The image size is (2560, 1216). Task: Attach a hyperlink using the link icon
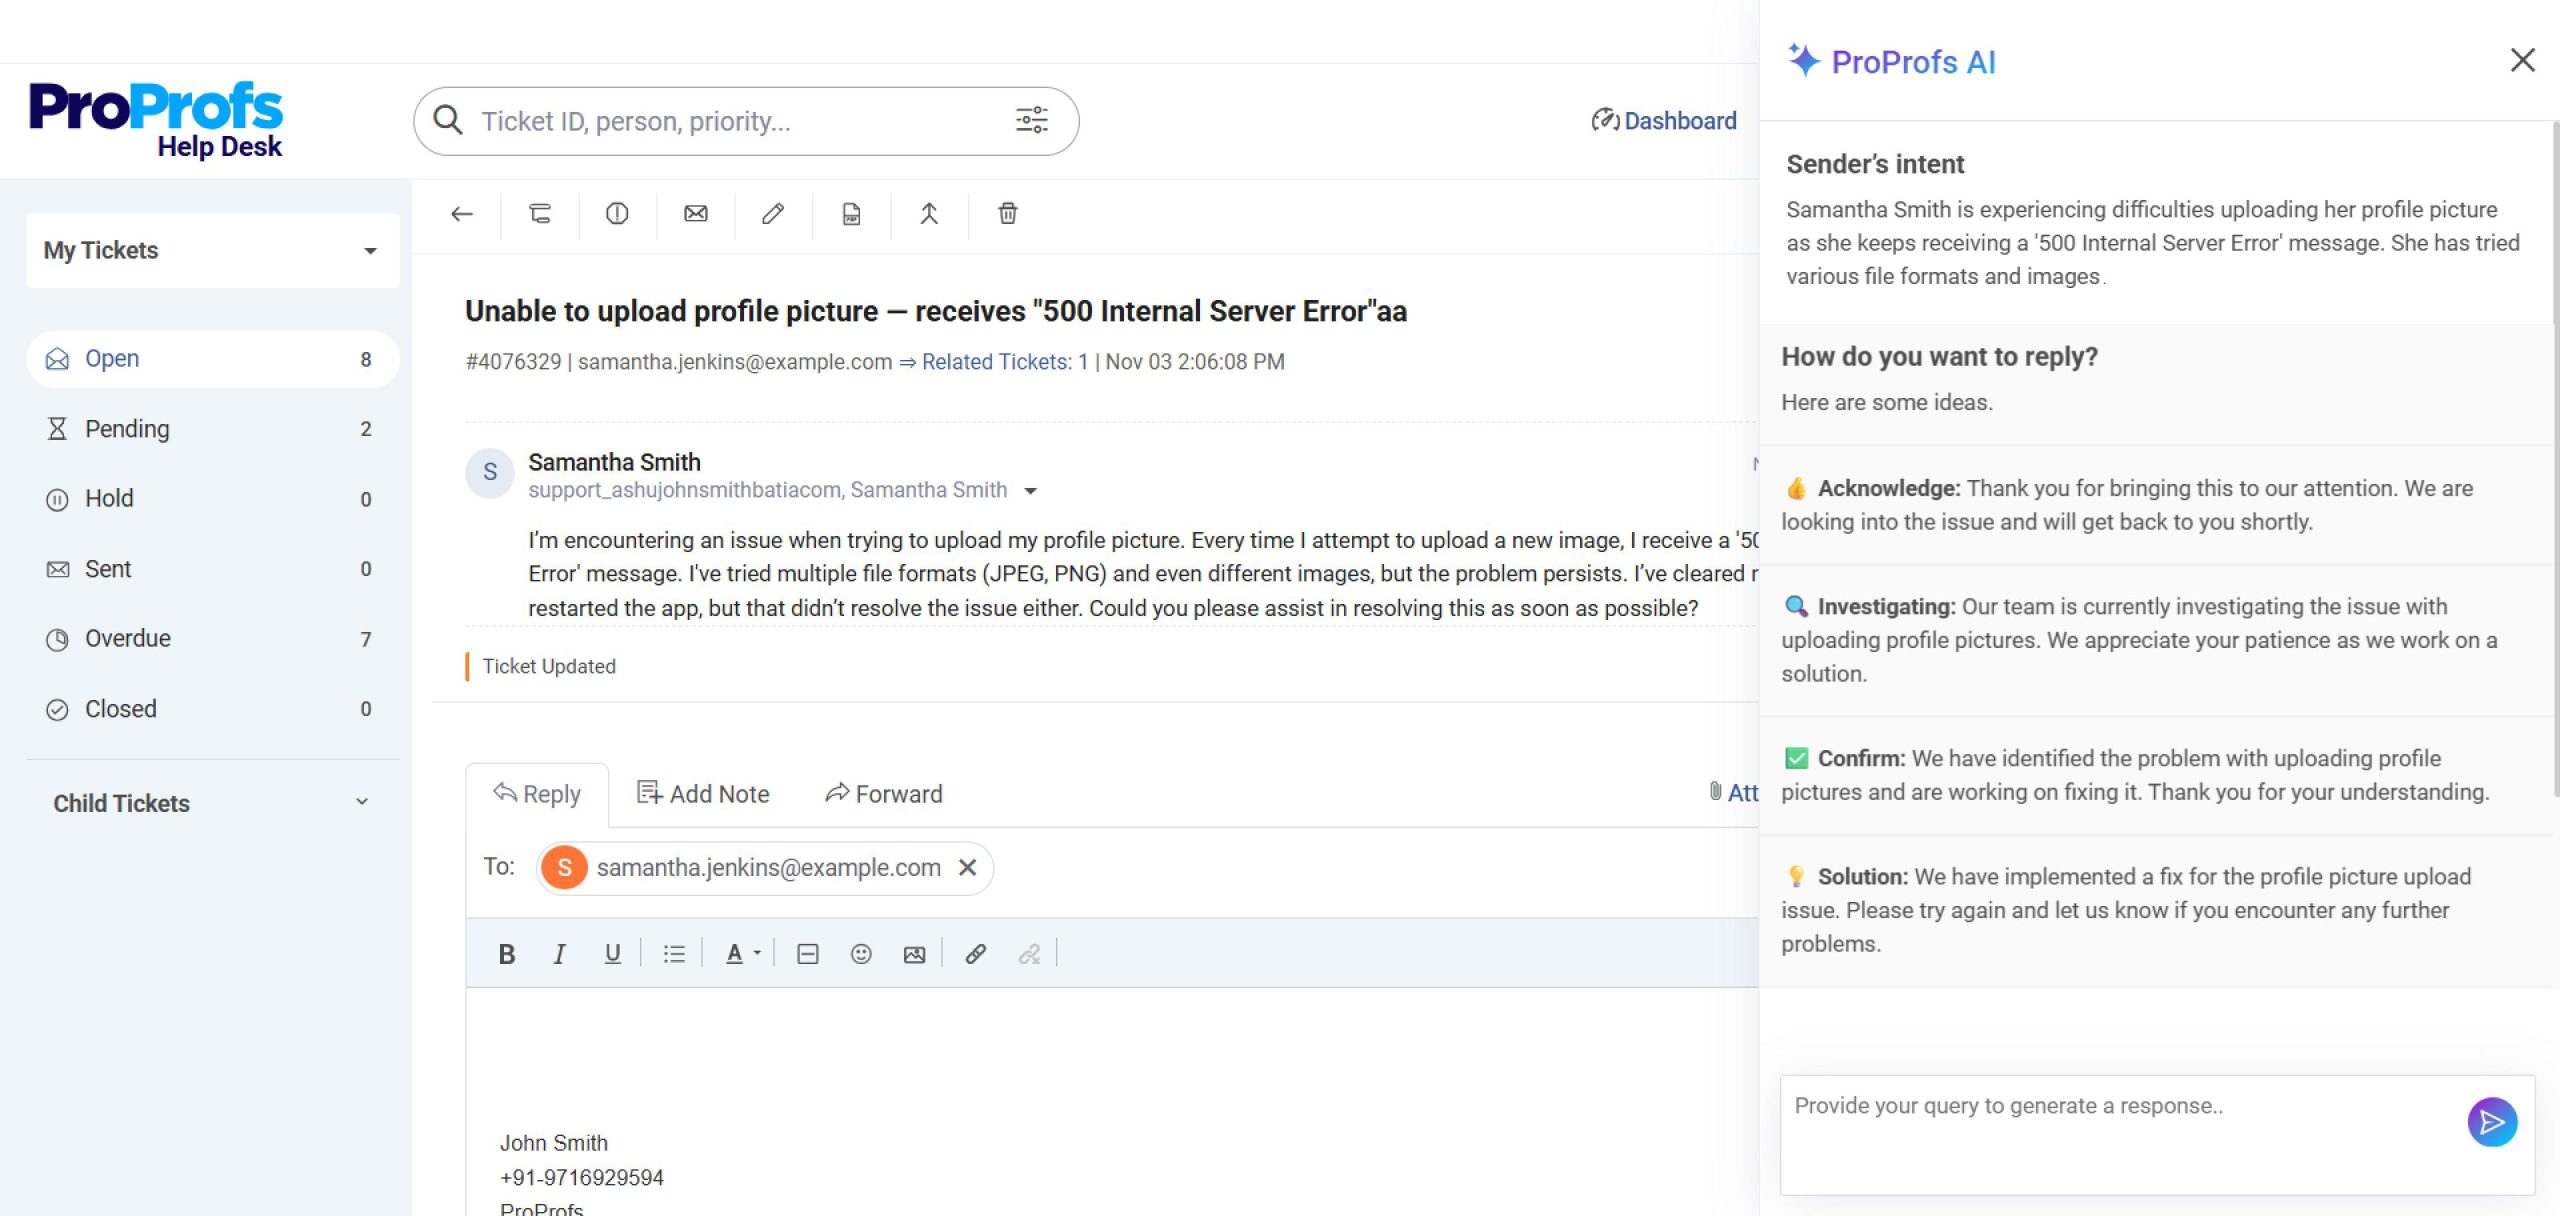[x=976, y=953]
